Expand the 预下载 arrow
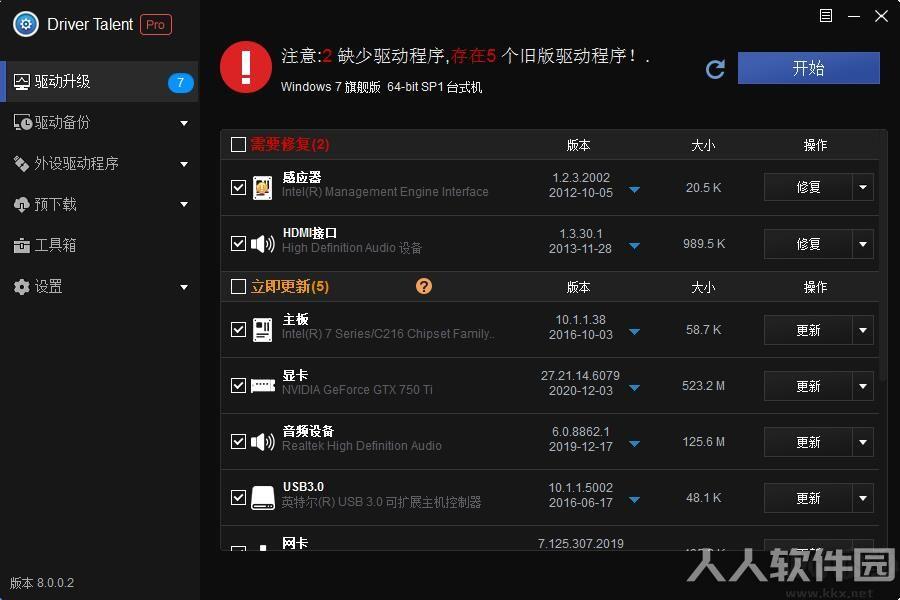 [184, 204]
